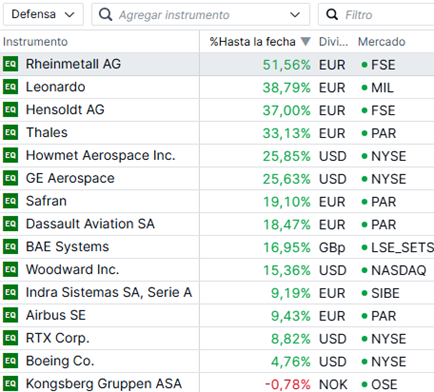Click the EQ icon beside Boeing Co.
The width and height of the screenshot is (434, 392).
pos(10,361)
